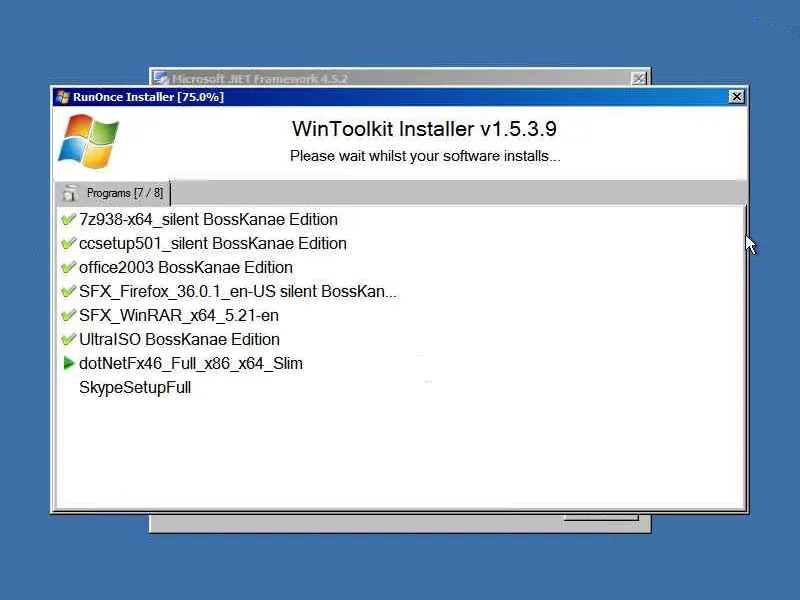Click the checkmark next to UltraISO BossKanae Edition
Viewport: 800px width, 600px height.
[68, 339]
